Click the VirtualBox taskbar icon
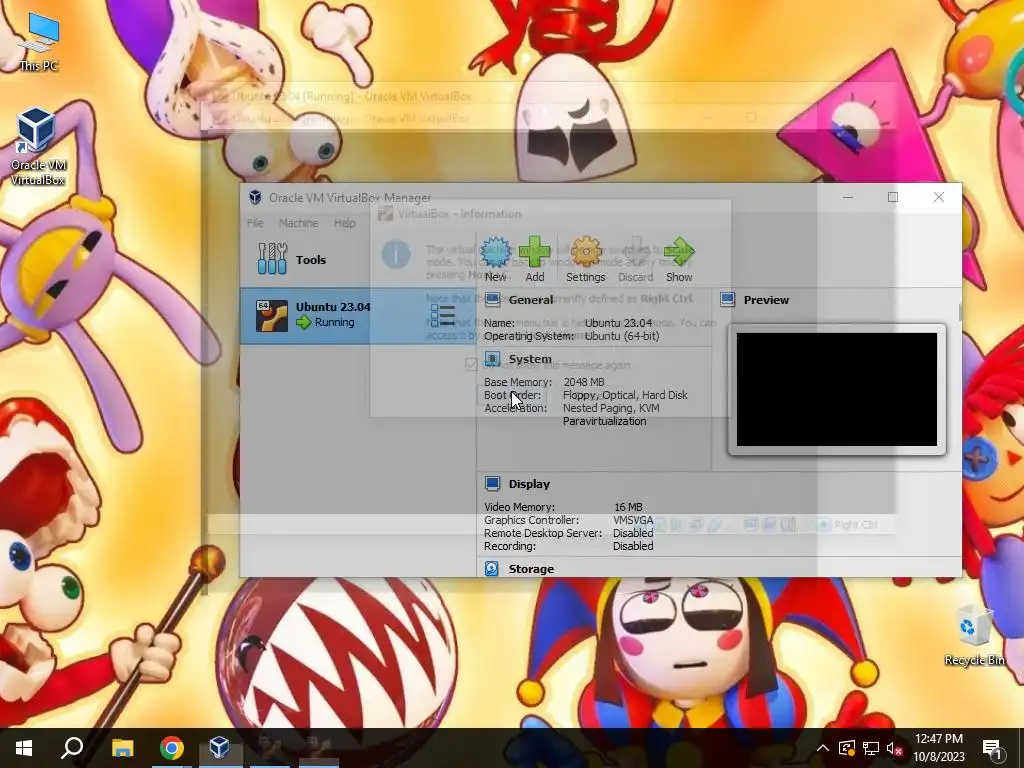The image size is (1024, 768). point(219,748)
